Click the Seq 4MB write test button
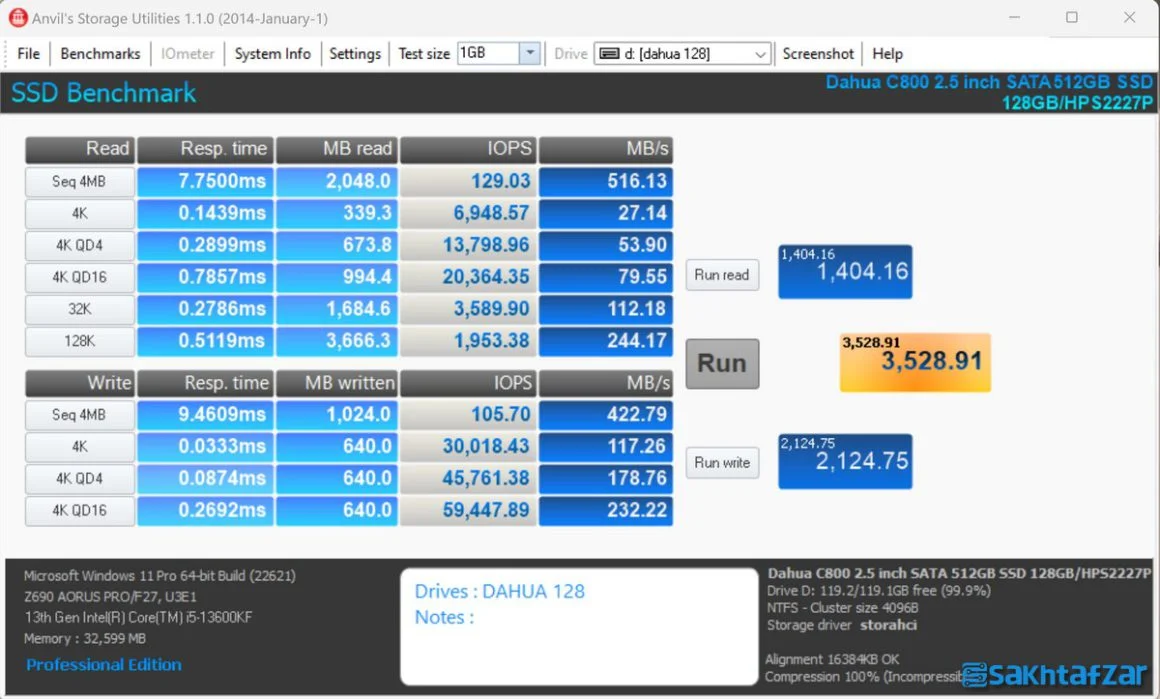The image size is (1160, 699). click(79, 415)
